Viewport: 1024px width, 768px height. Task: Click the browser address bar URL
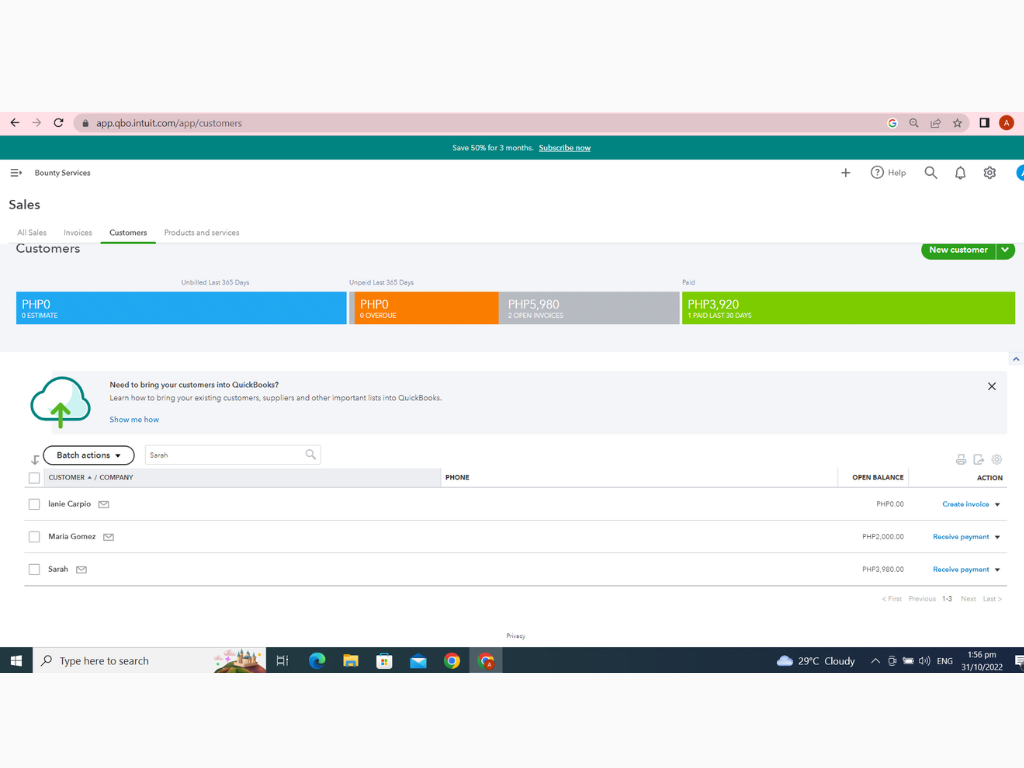point(169,123)
